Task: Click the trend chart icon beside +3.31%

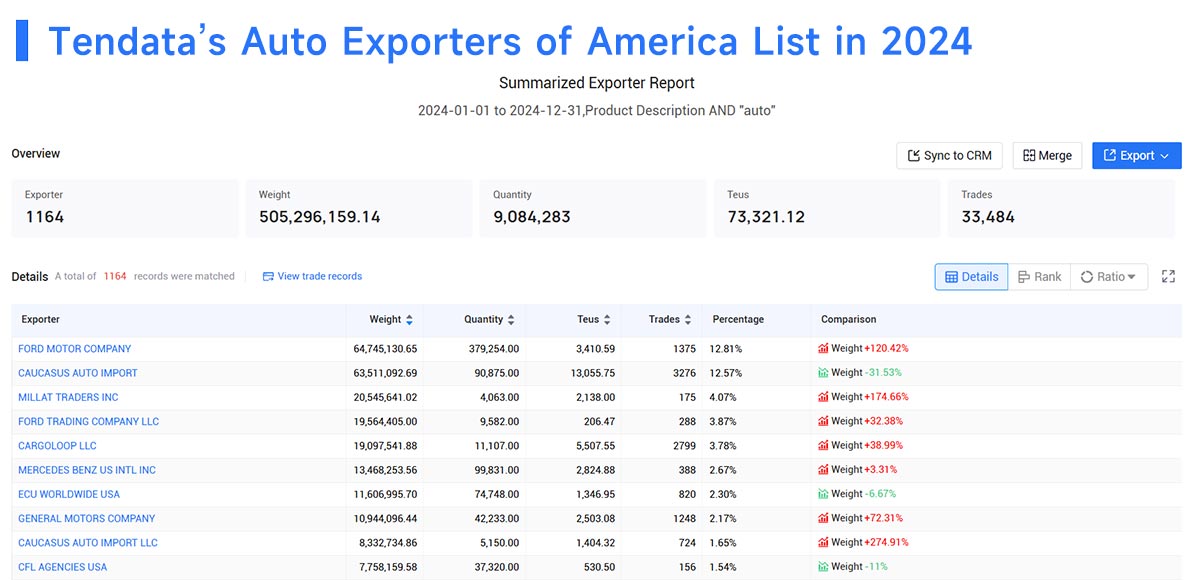Action: pyautogui.click(x=823, y=470)
